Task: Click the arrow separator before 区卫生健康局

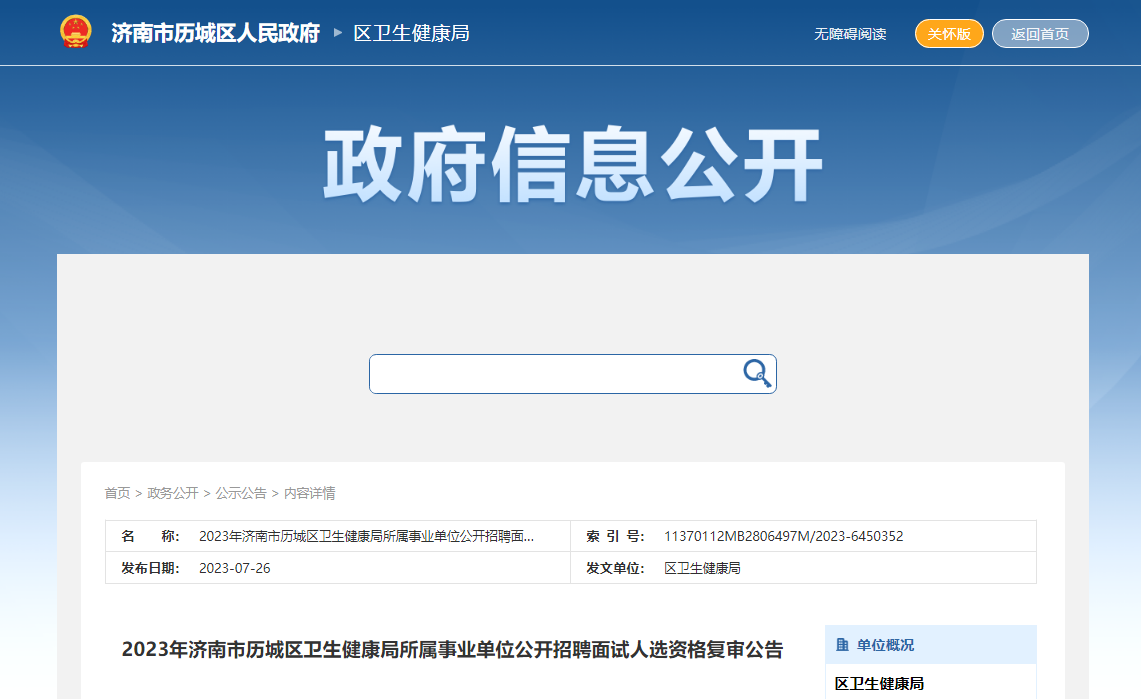Action: click(x=338, y=33)
